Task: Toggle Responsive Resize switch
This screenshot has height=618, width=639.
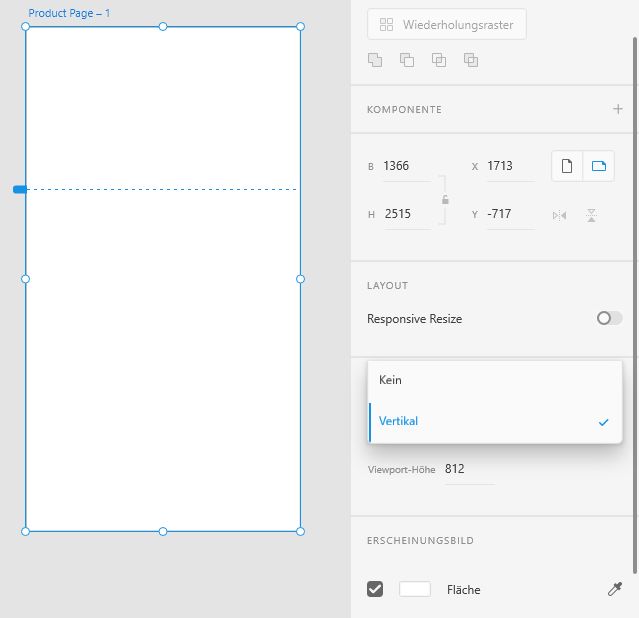Action: (609, 318)
